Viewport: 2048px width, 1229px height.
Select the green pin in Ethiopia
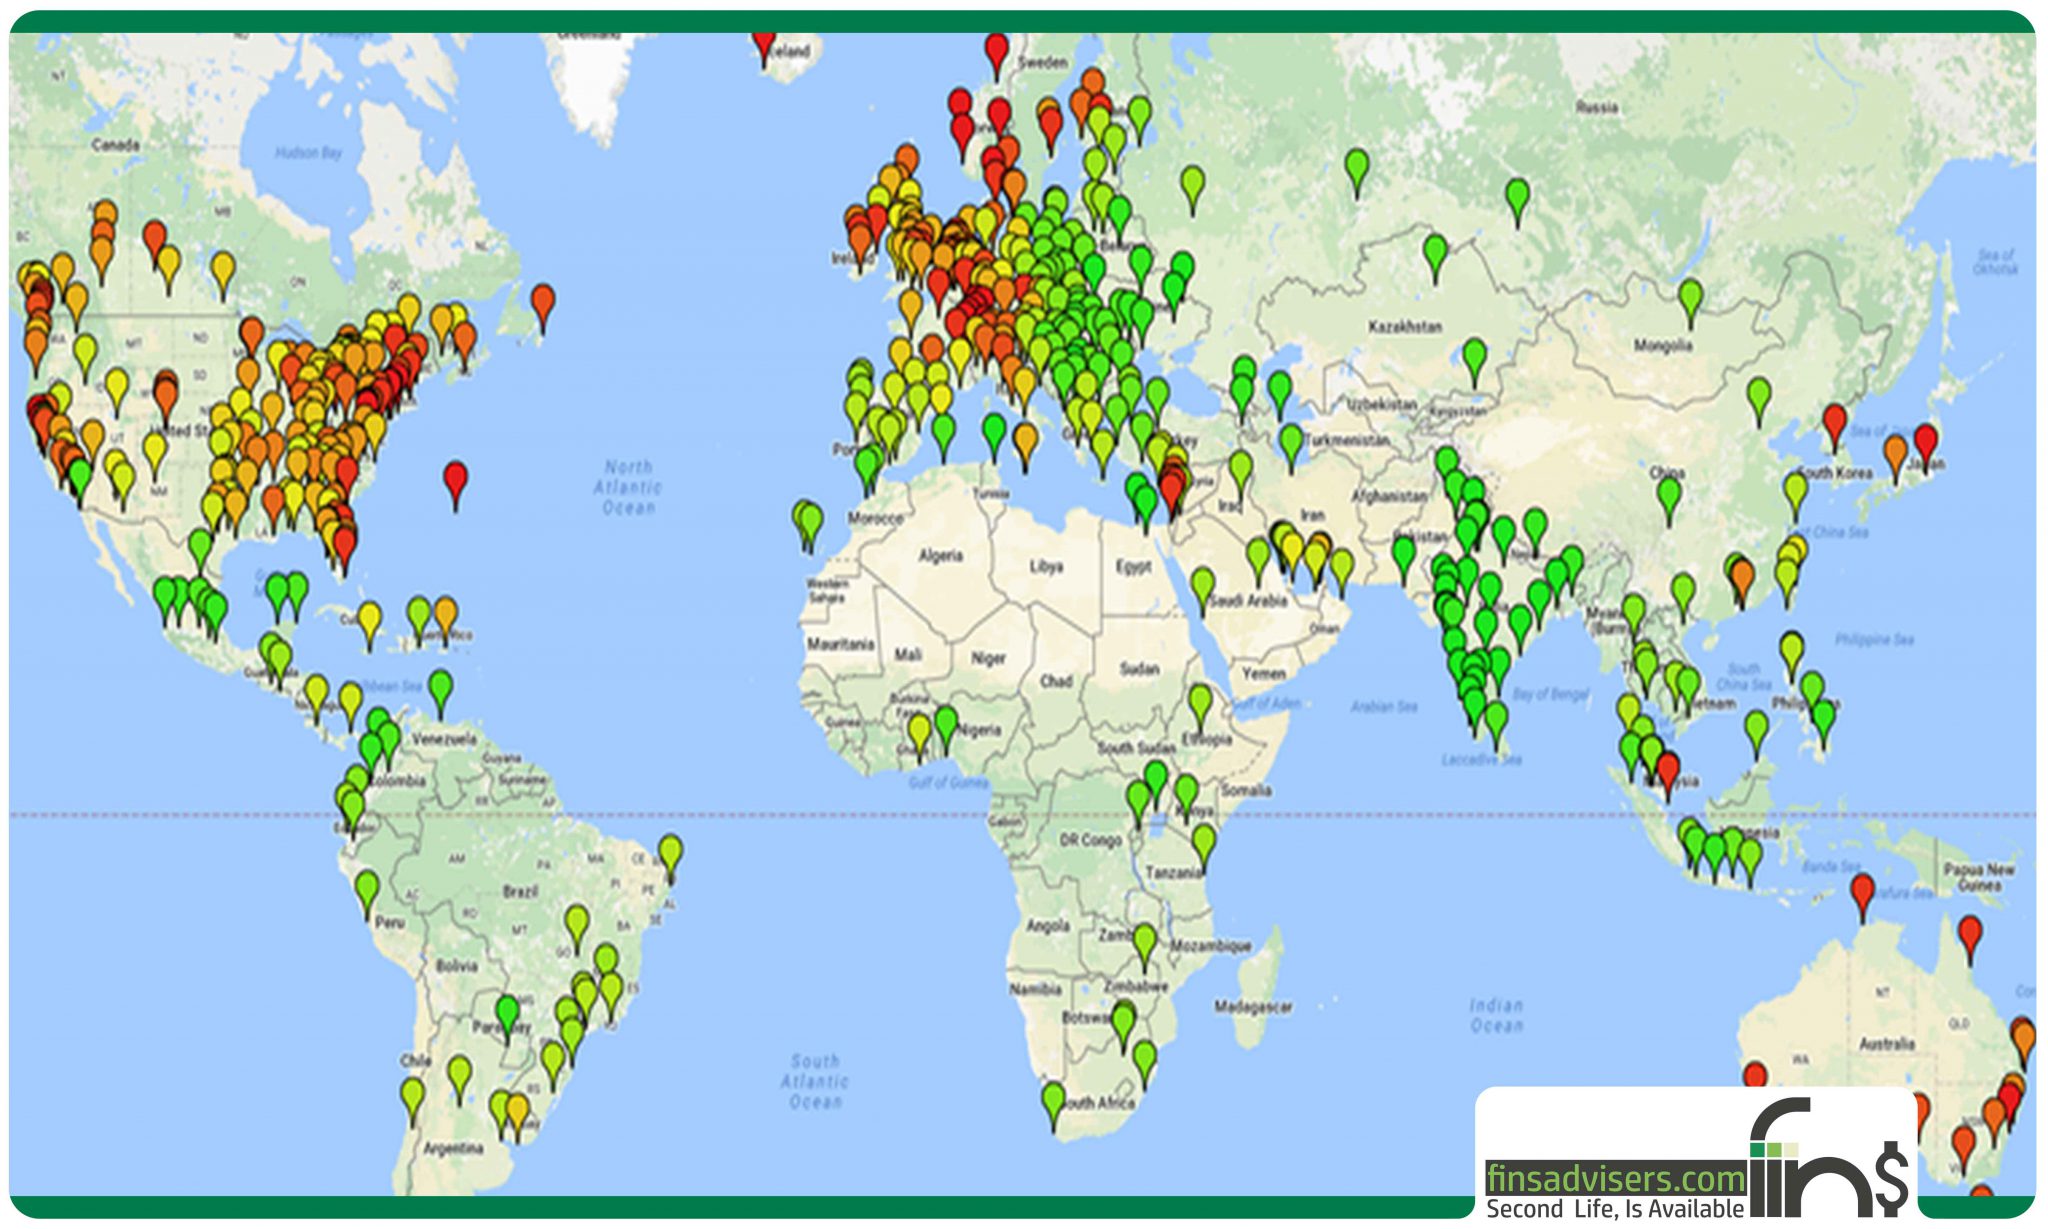tap(1200, 707)
